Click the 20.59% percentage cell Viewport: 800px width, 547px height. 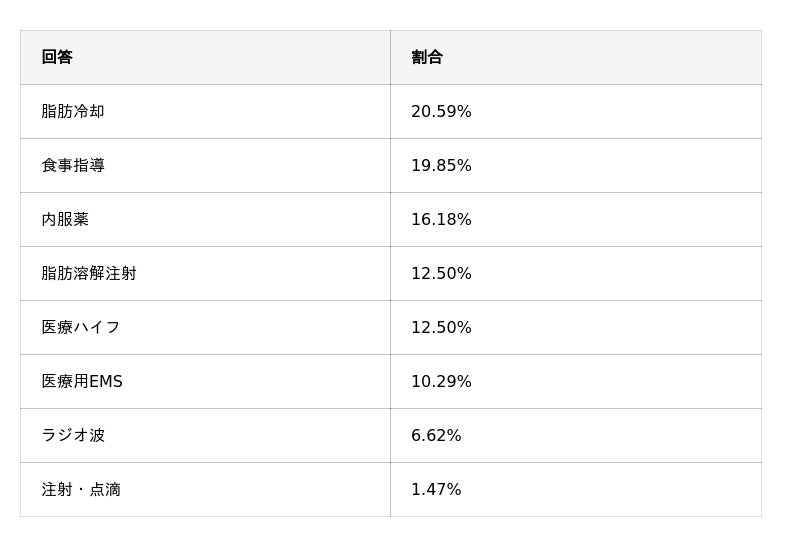[441, 111]
